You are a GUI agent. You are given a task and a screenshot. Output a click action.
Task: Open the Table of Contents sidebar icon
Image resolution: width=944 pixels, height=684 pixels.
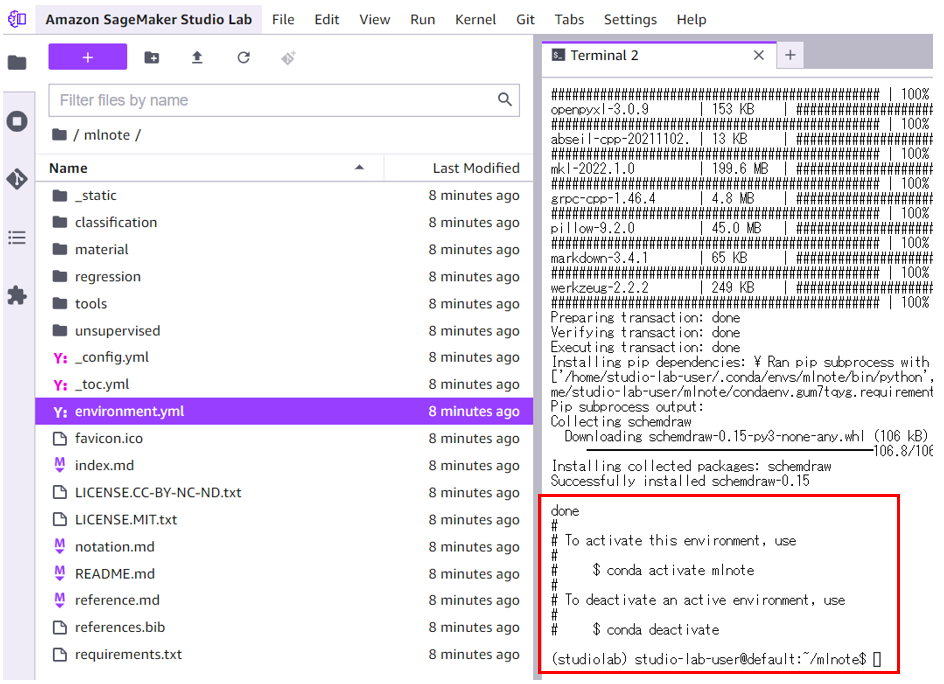17,237
